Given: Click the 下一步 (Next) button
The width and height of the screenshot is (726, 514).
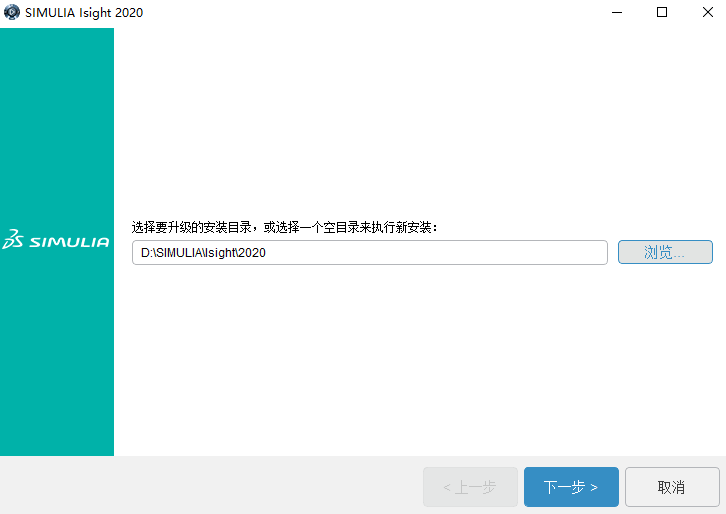Looking at the screenshot, I should tap(571, 487).
